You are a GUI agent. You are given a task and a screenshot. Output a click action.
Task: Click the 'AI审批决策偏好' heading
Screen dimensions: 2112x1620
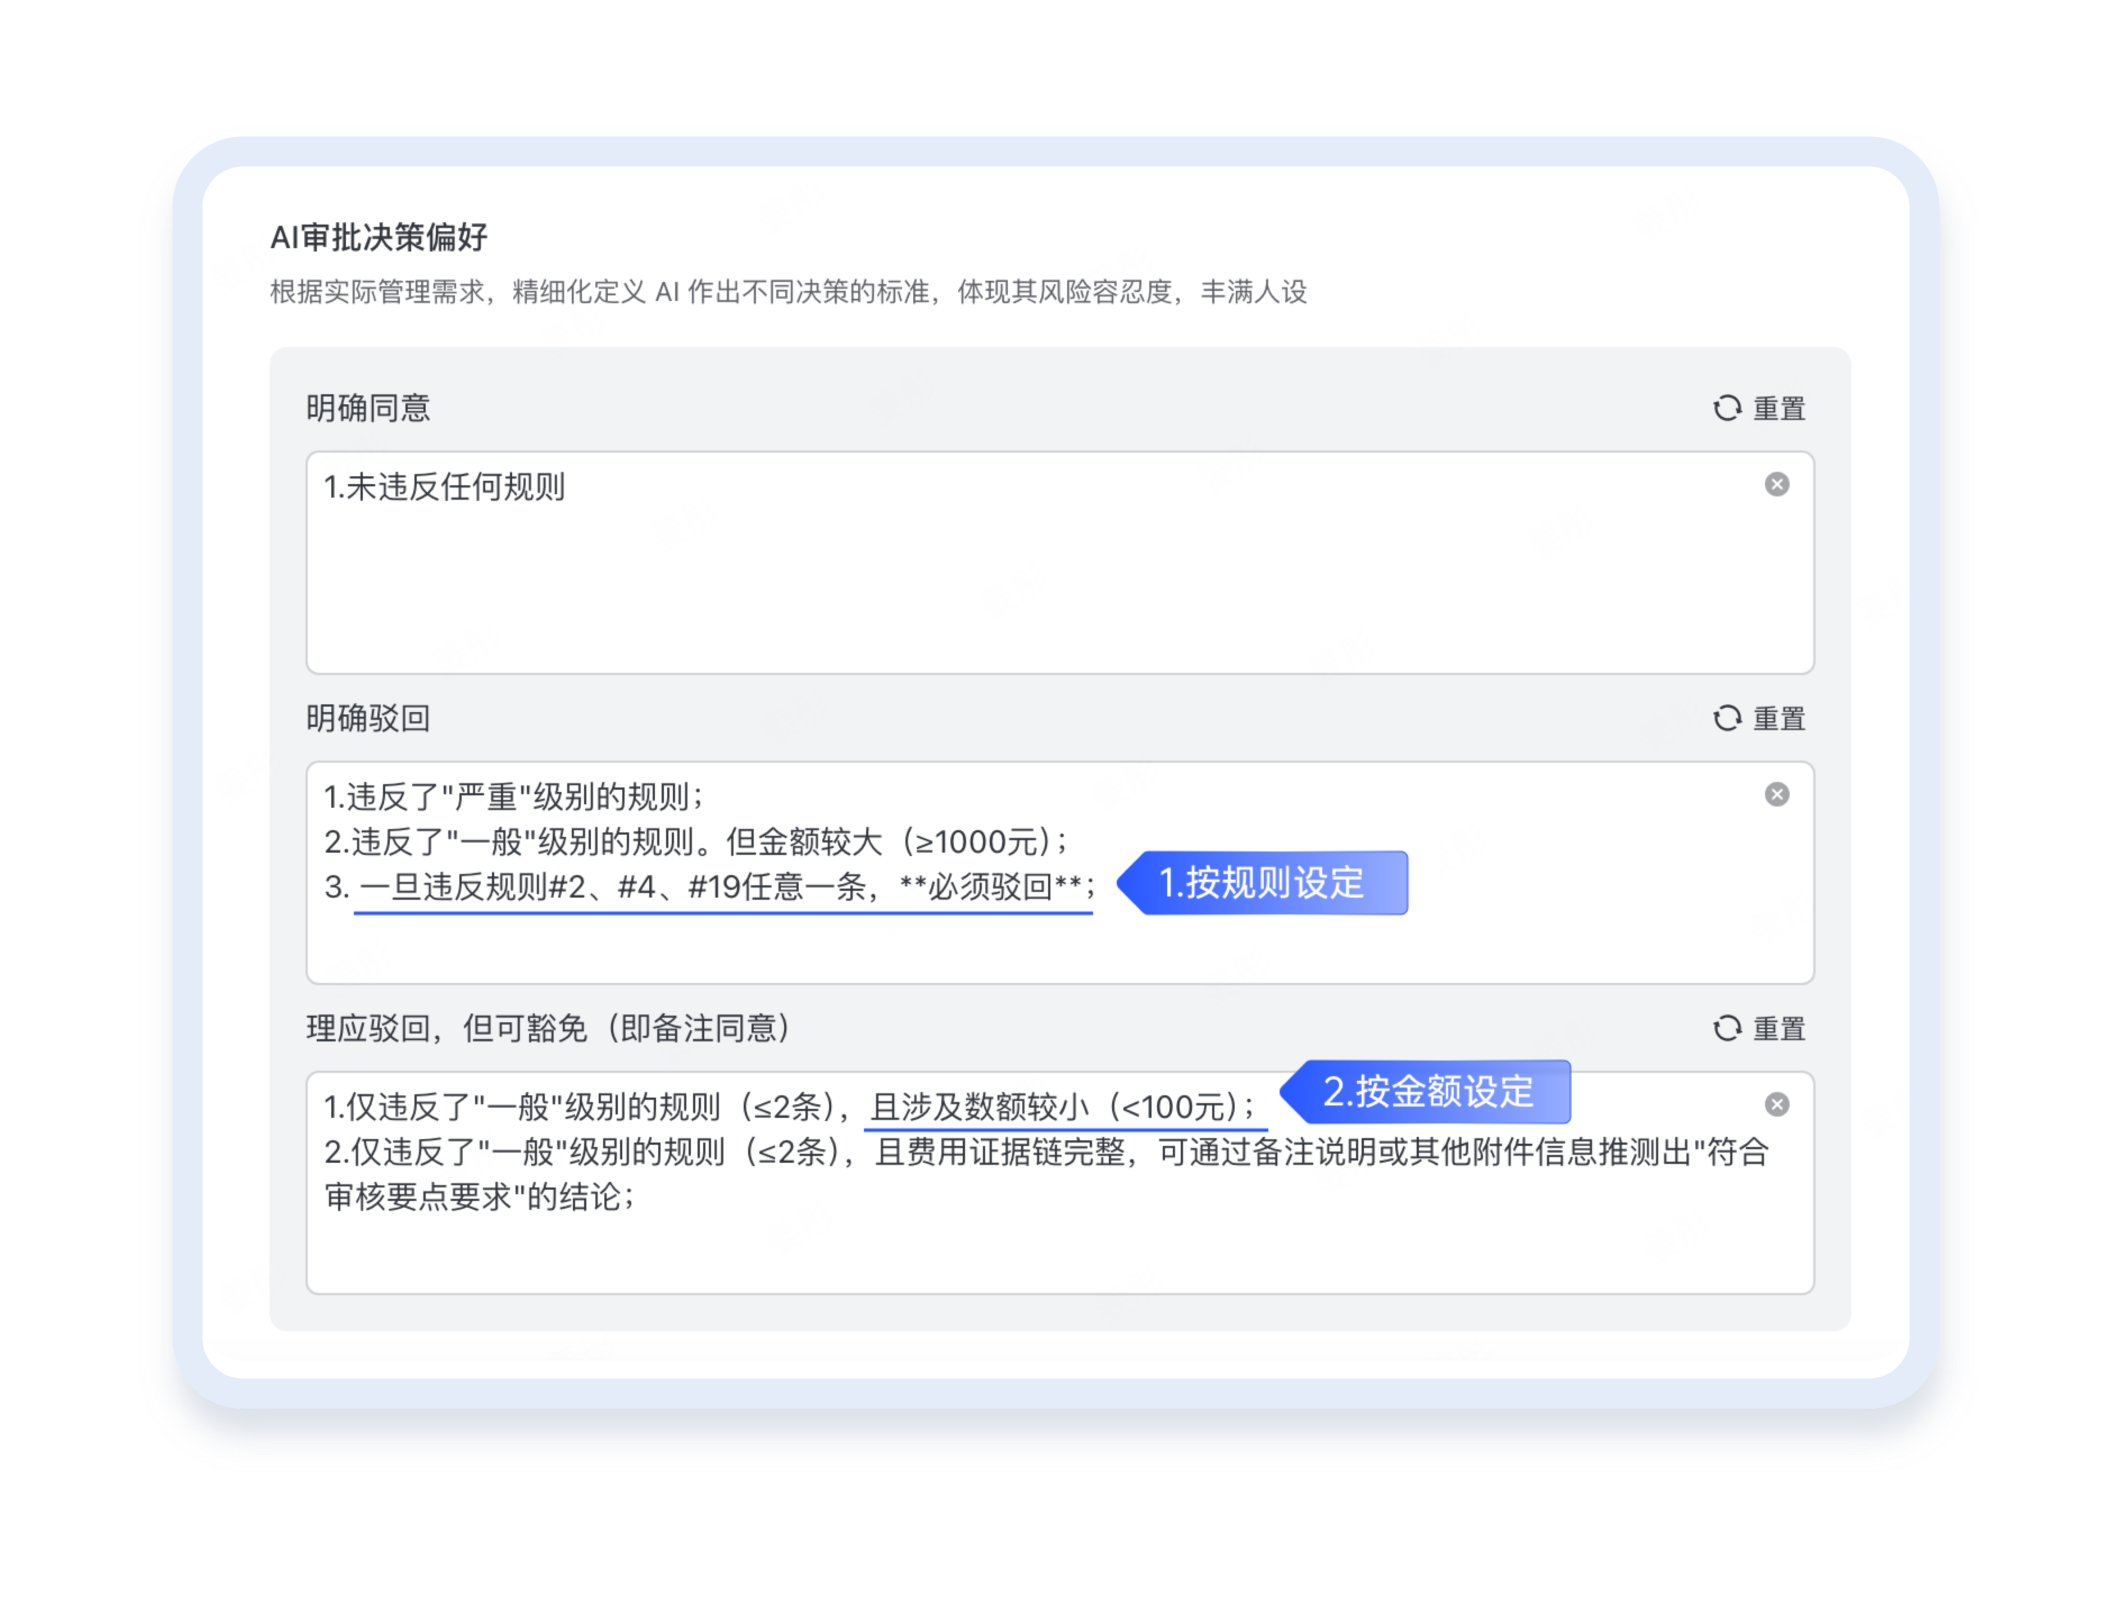(379, 237)
